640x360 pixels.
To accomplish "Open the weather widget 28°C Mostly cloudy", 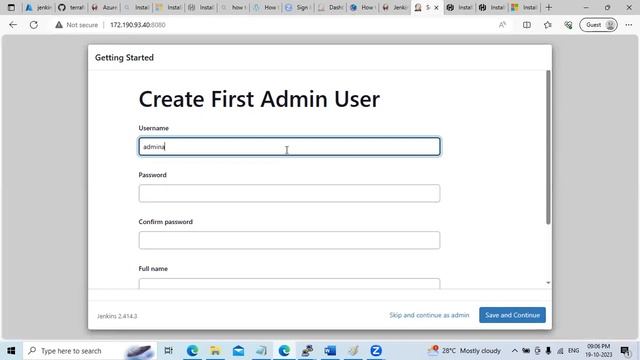I will click(464, 351).
